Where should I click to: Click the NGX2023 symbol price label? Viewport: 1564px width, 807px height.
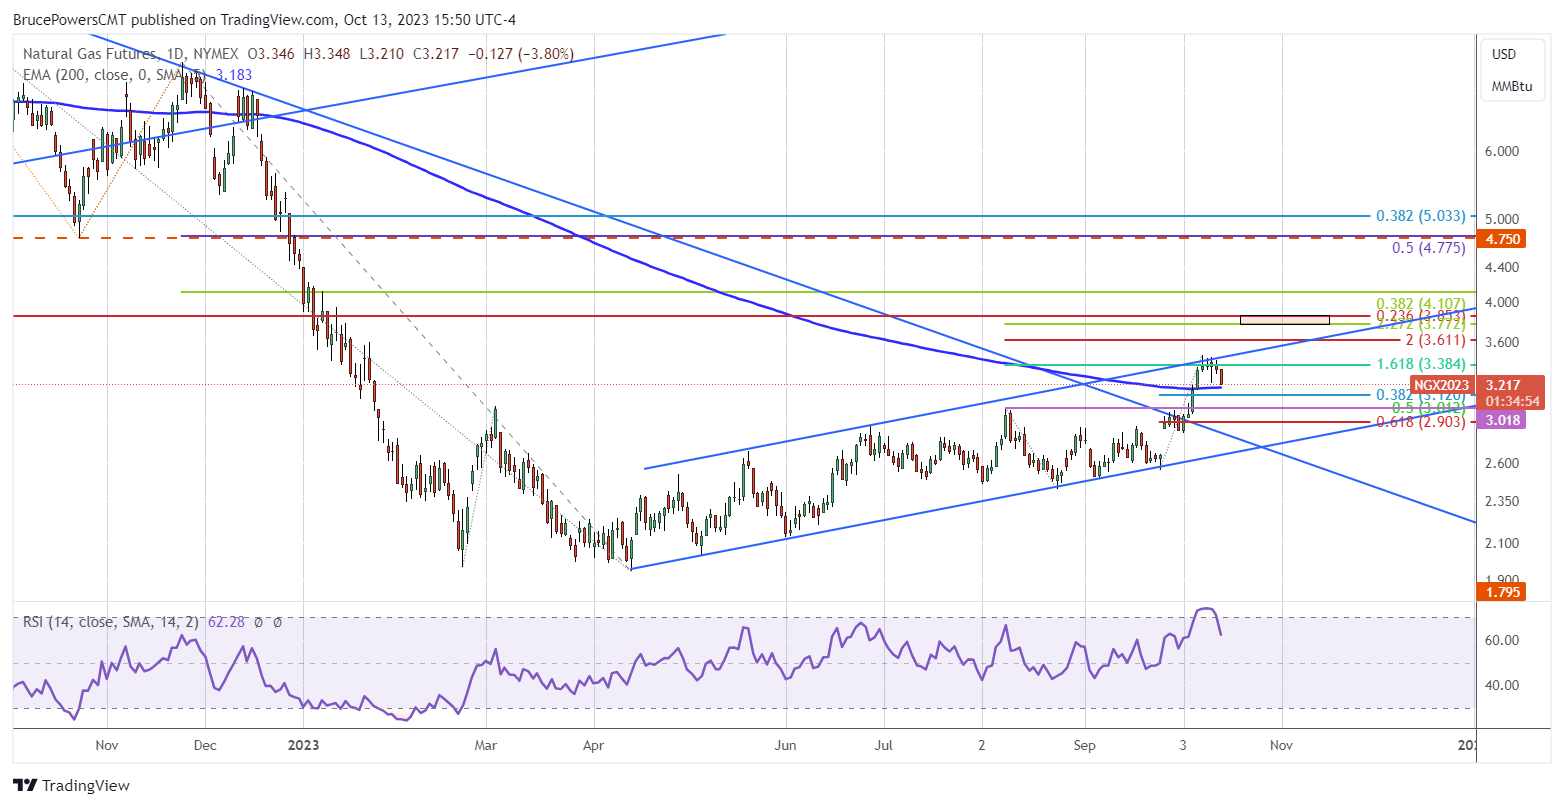coord(1443,384)
